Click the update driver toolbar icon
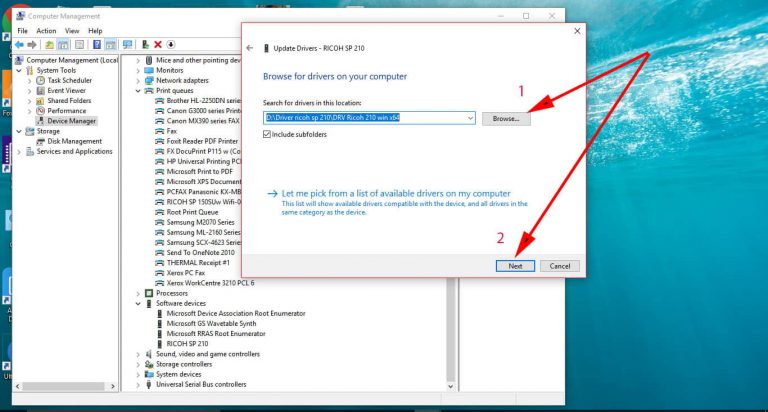The height and width of the screenshot is (412, 768). [x=146, y=45]
